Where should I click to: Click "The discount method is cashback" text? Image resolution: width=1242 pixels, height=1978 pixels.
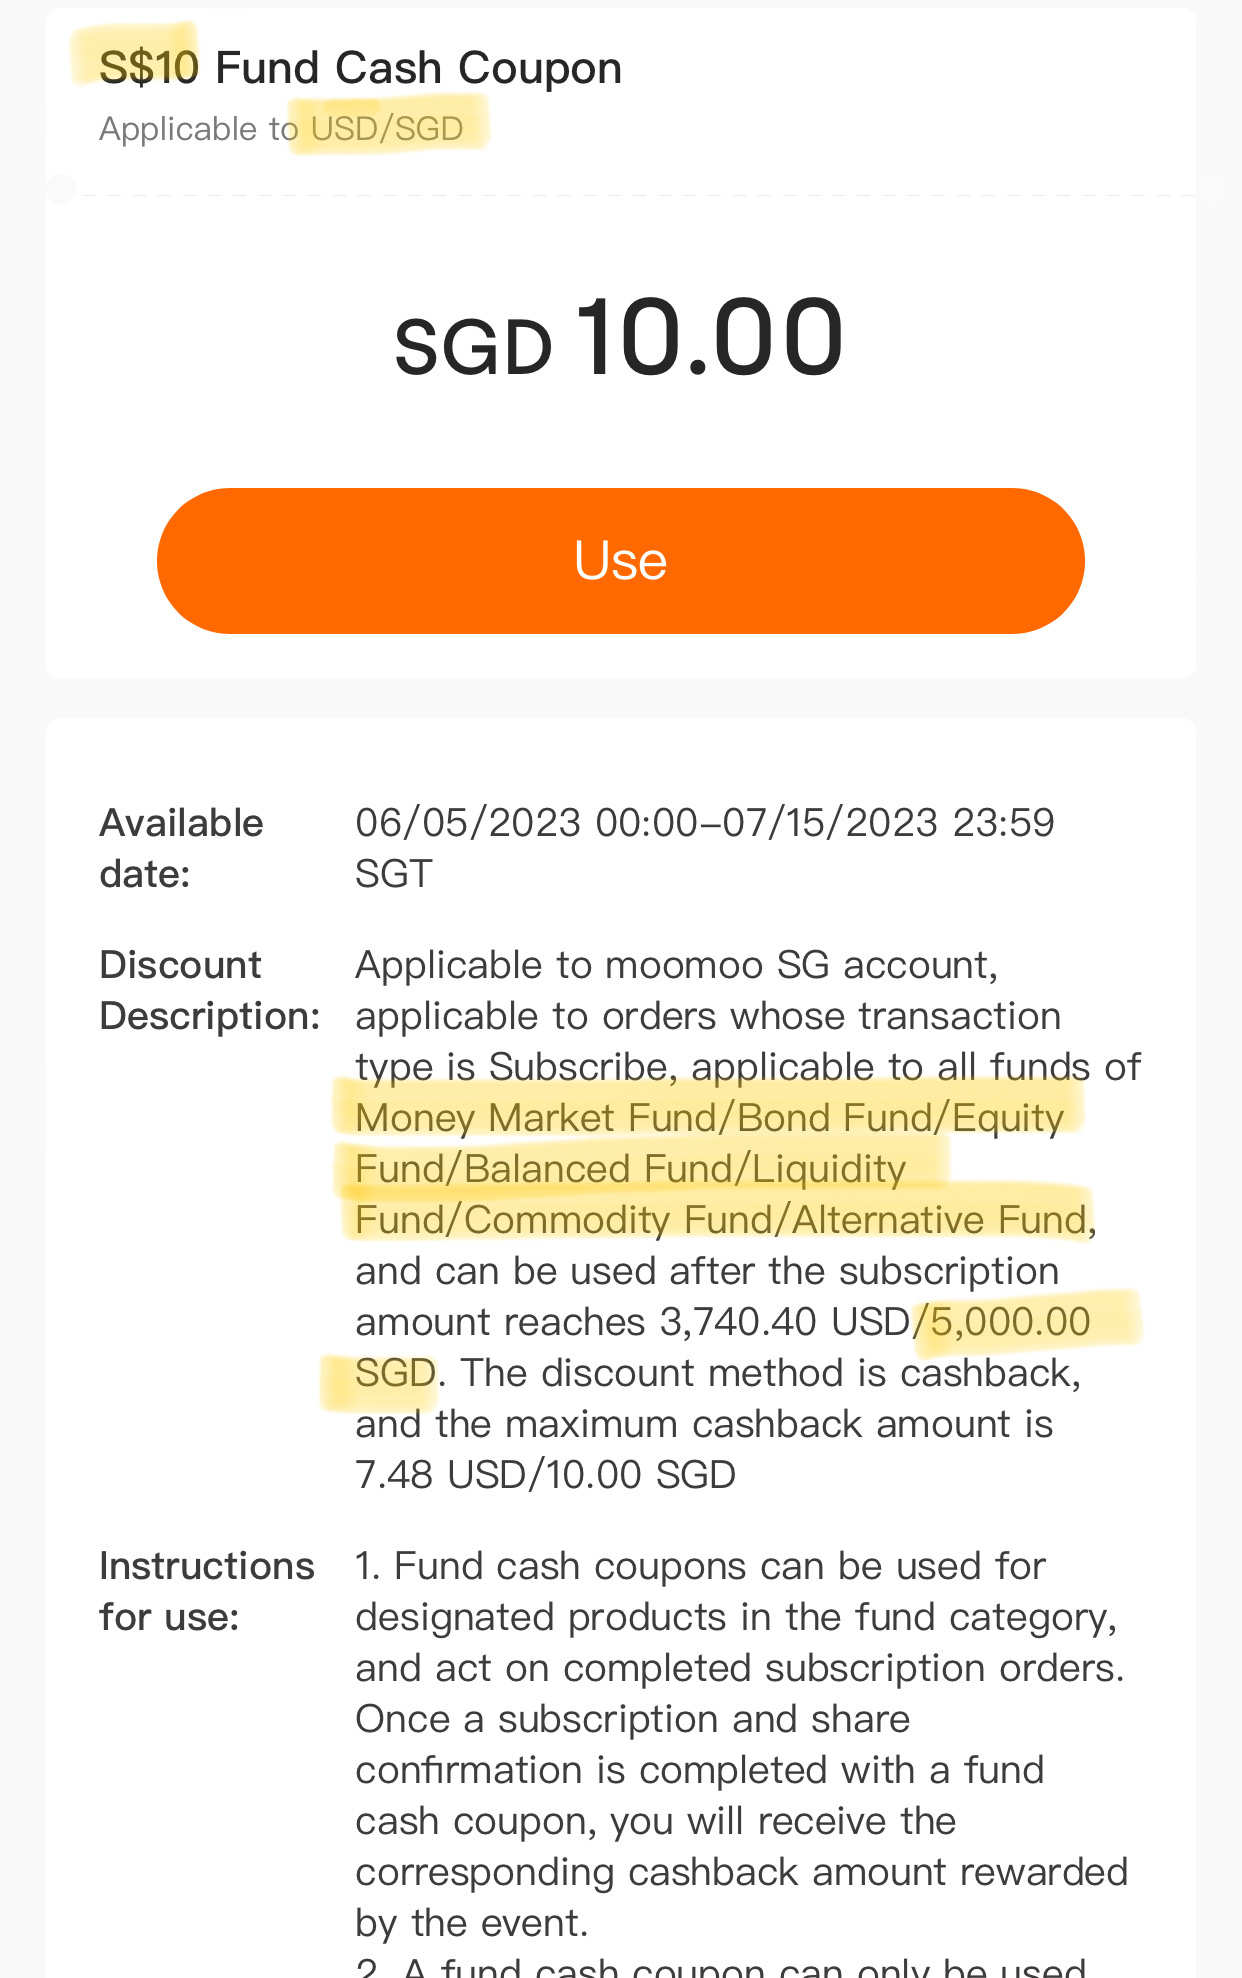(x=770, y=1373)
